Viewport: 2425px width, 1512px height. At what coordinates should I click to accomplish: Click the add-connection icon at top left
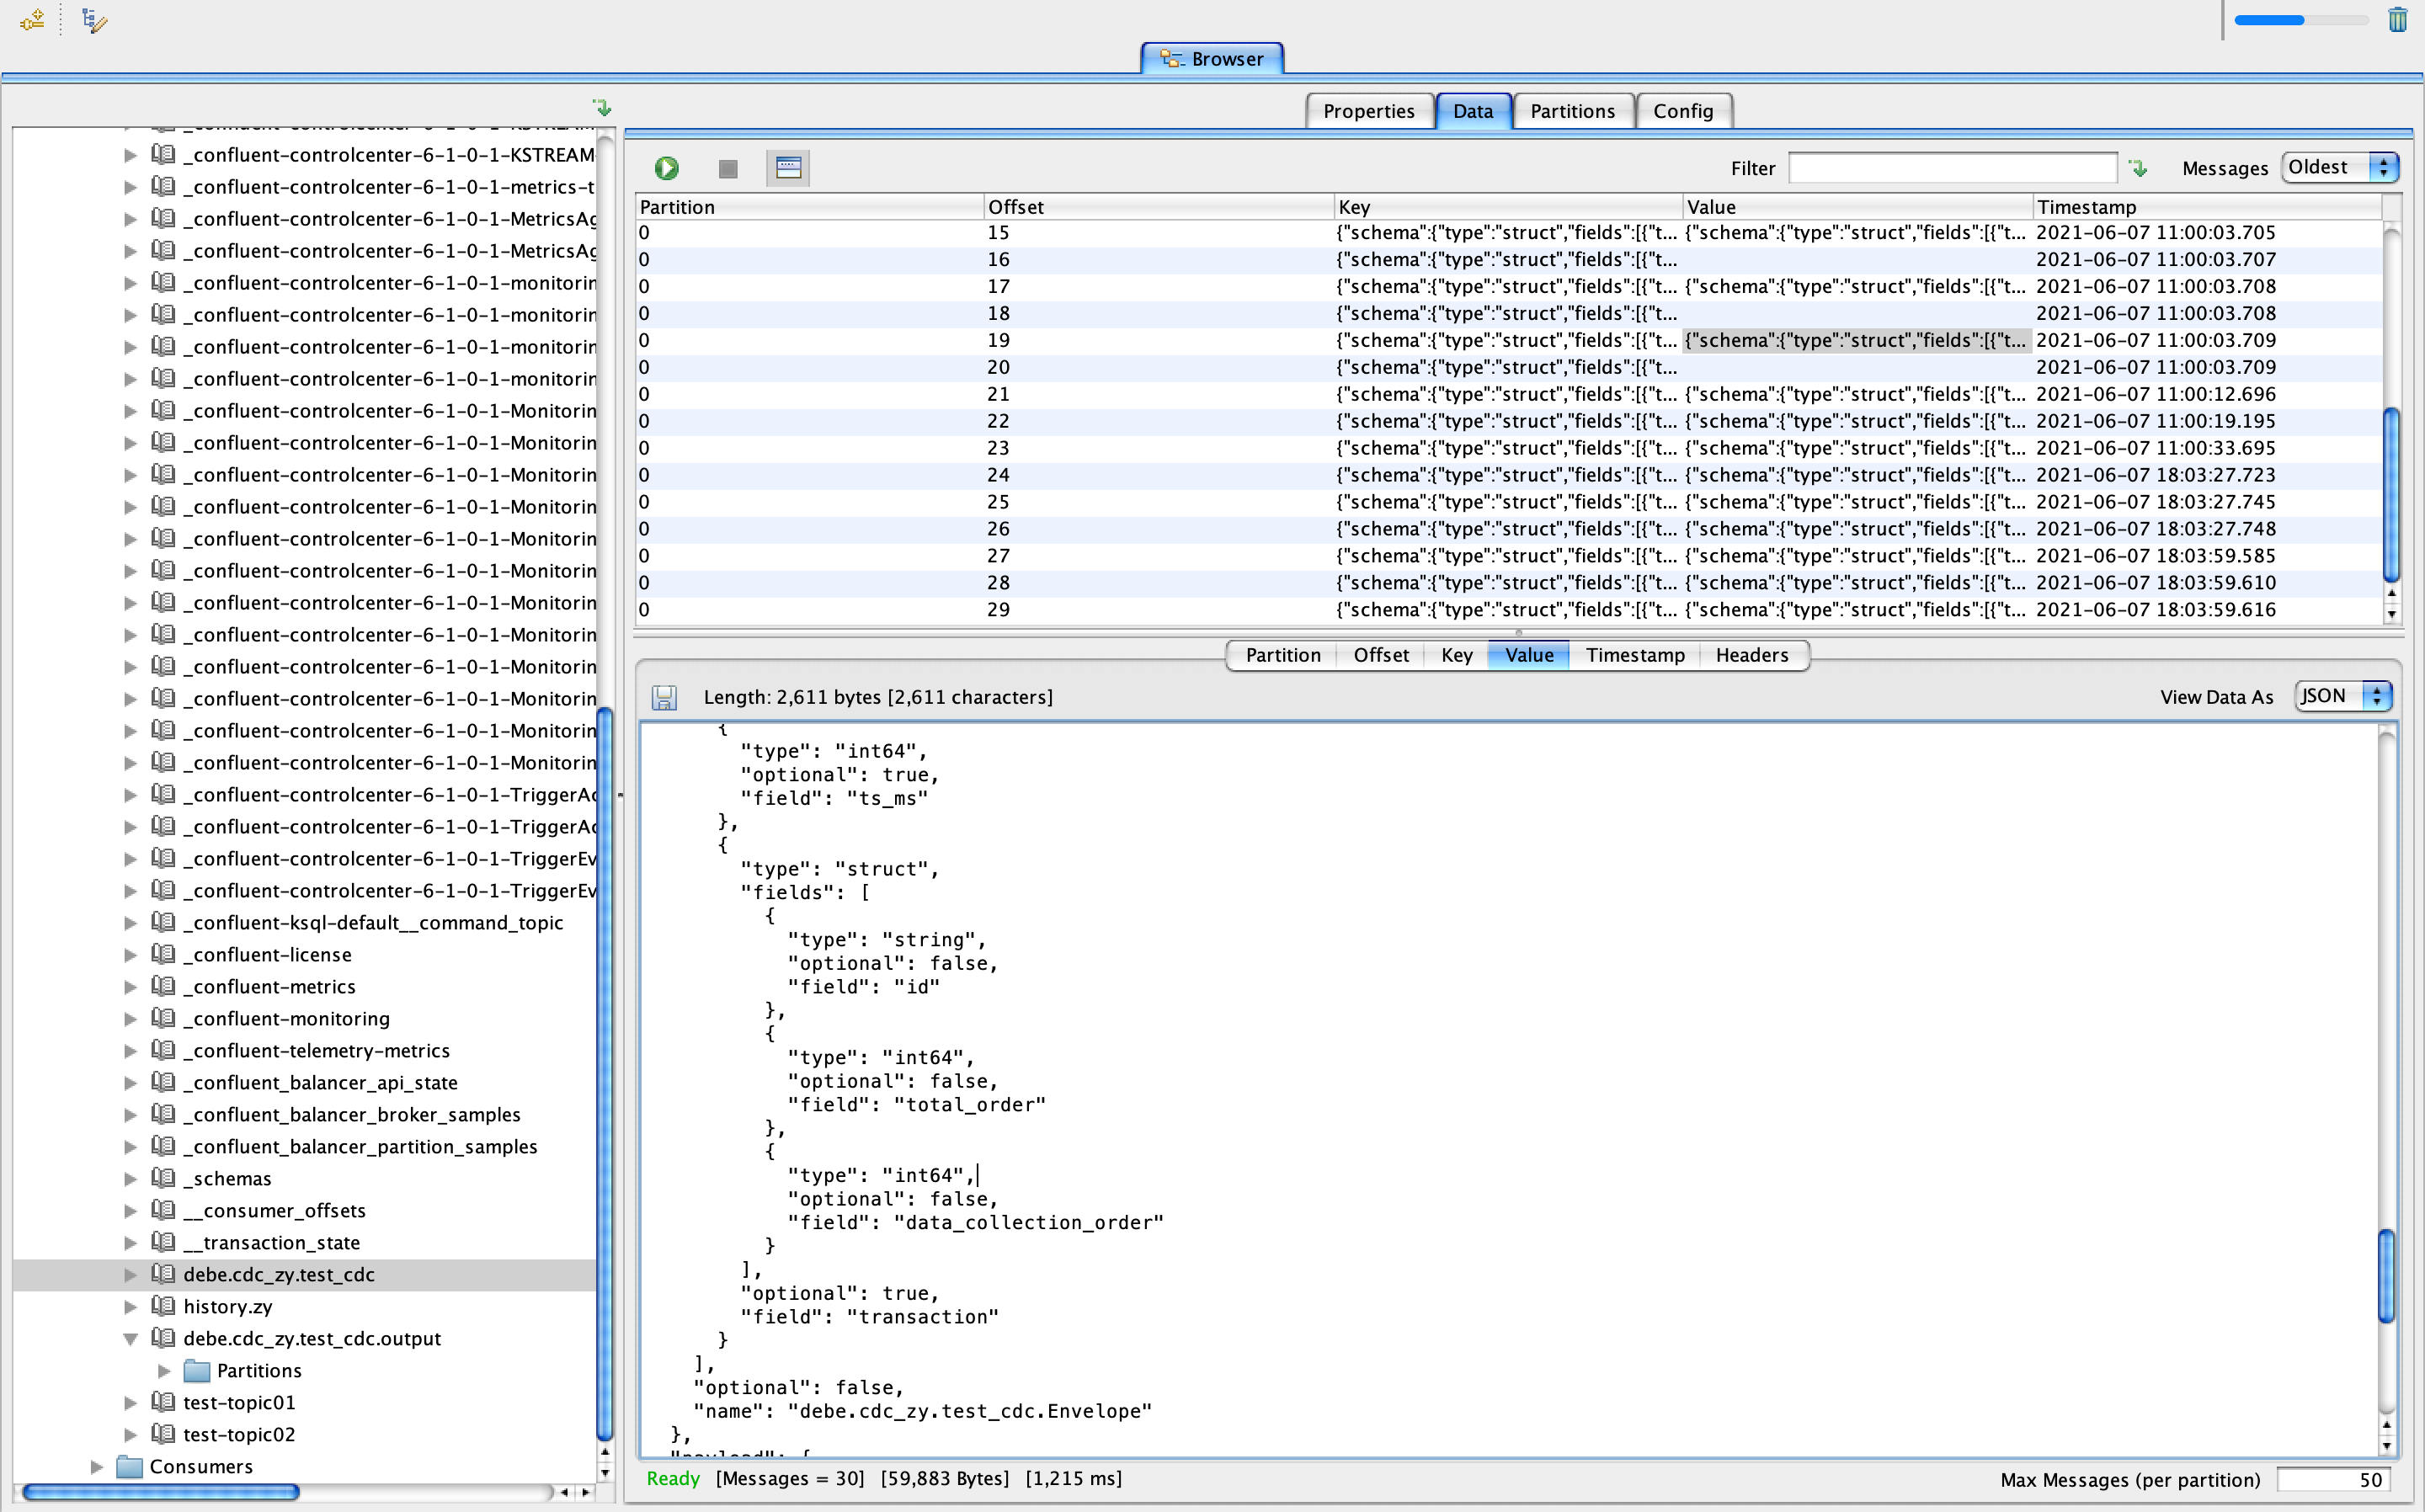click(32, 20)
